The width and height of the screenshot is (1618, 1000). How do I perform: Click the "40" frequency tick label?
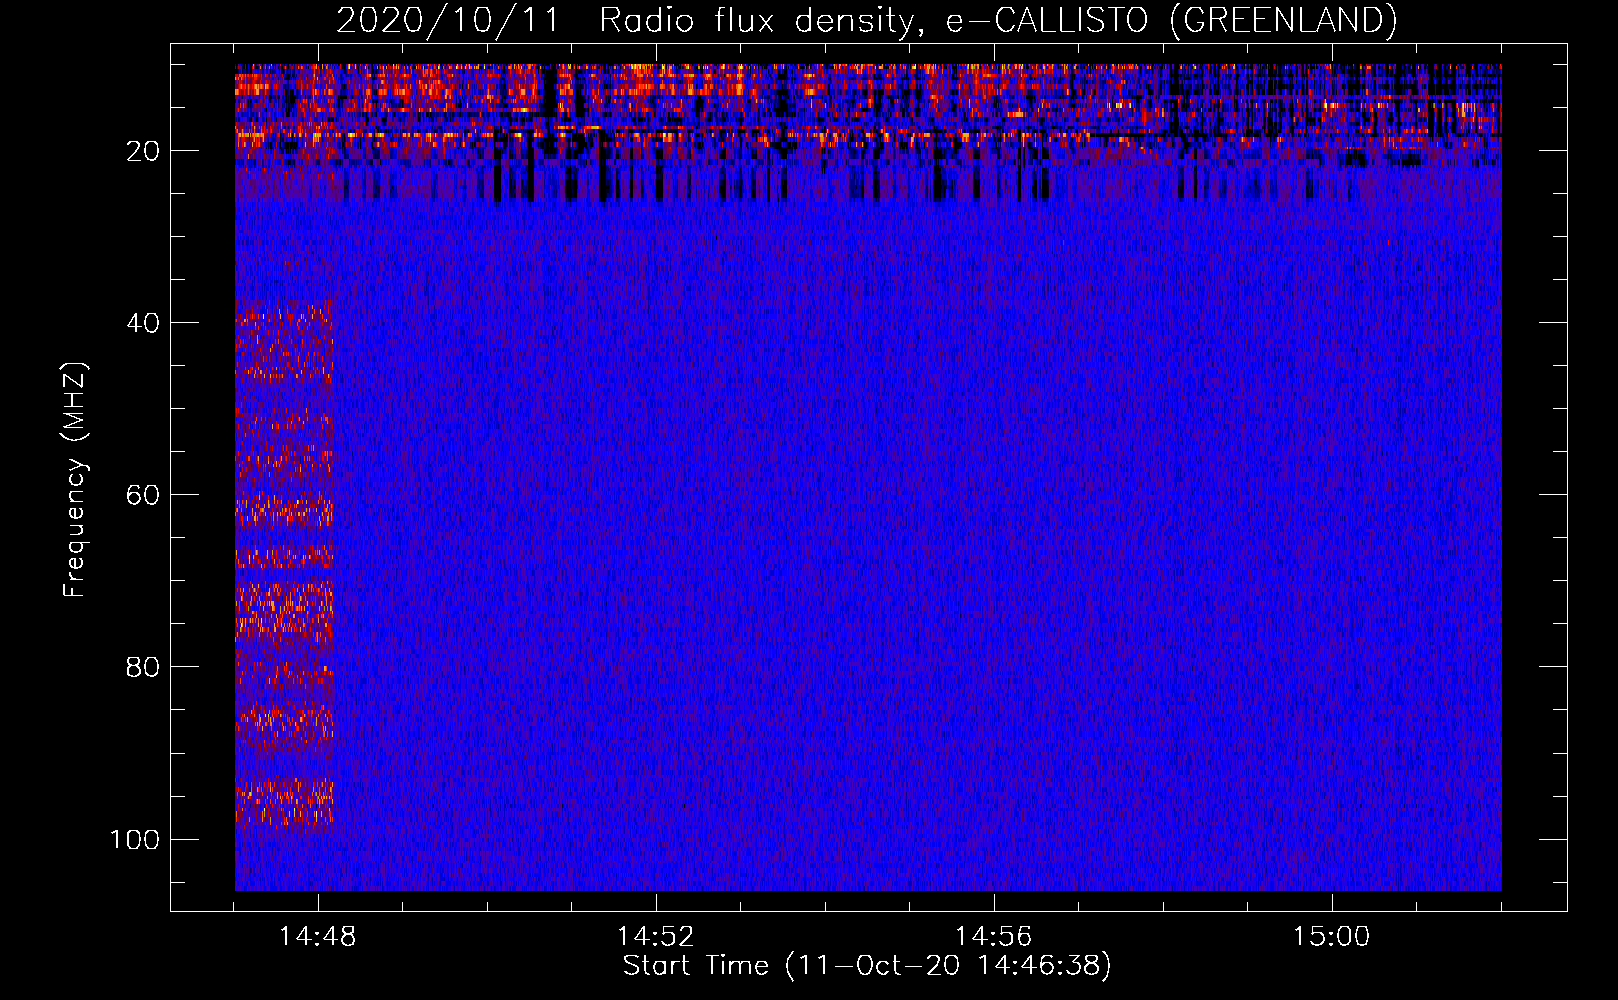pyautogui.click(x=143, y=323)
